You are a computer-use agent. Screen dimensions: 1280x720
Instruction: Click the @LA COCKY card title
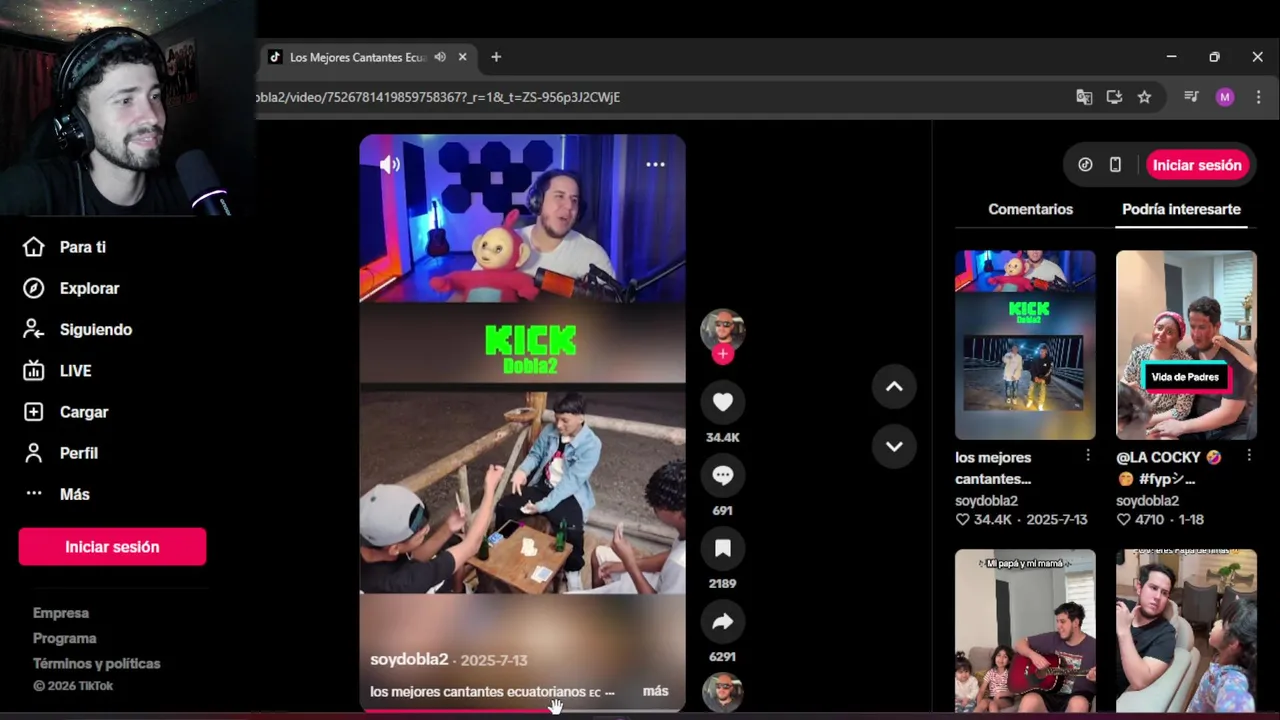[x=1169, y=468]
